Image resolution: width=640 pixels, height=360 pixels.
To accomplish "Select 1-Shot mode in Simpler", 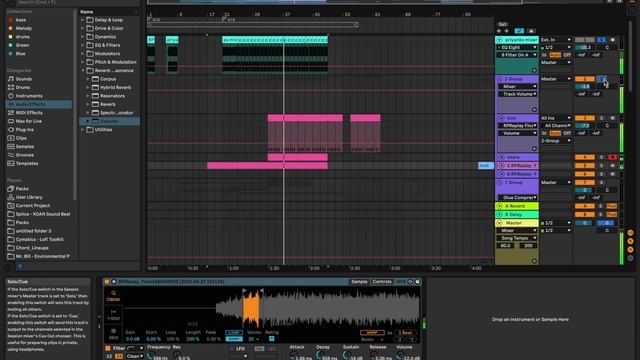I will pos(113,315).
